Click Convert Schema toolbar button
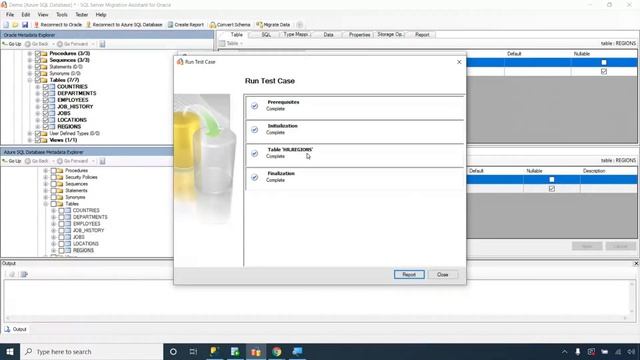The image size is (640, 360). [x=230, y=25]
